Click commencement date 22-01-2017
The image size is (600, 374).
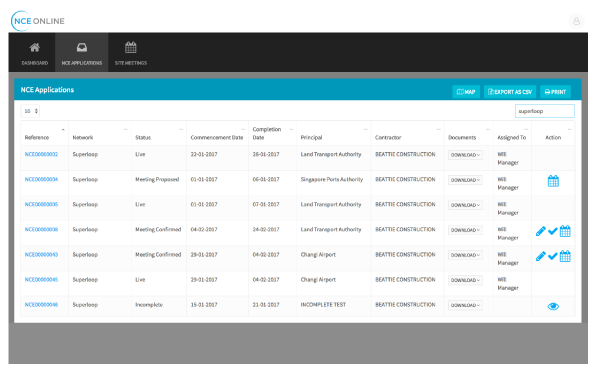(204, 154)
